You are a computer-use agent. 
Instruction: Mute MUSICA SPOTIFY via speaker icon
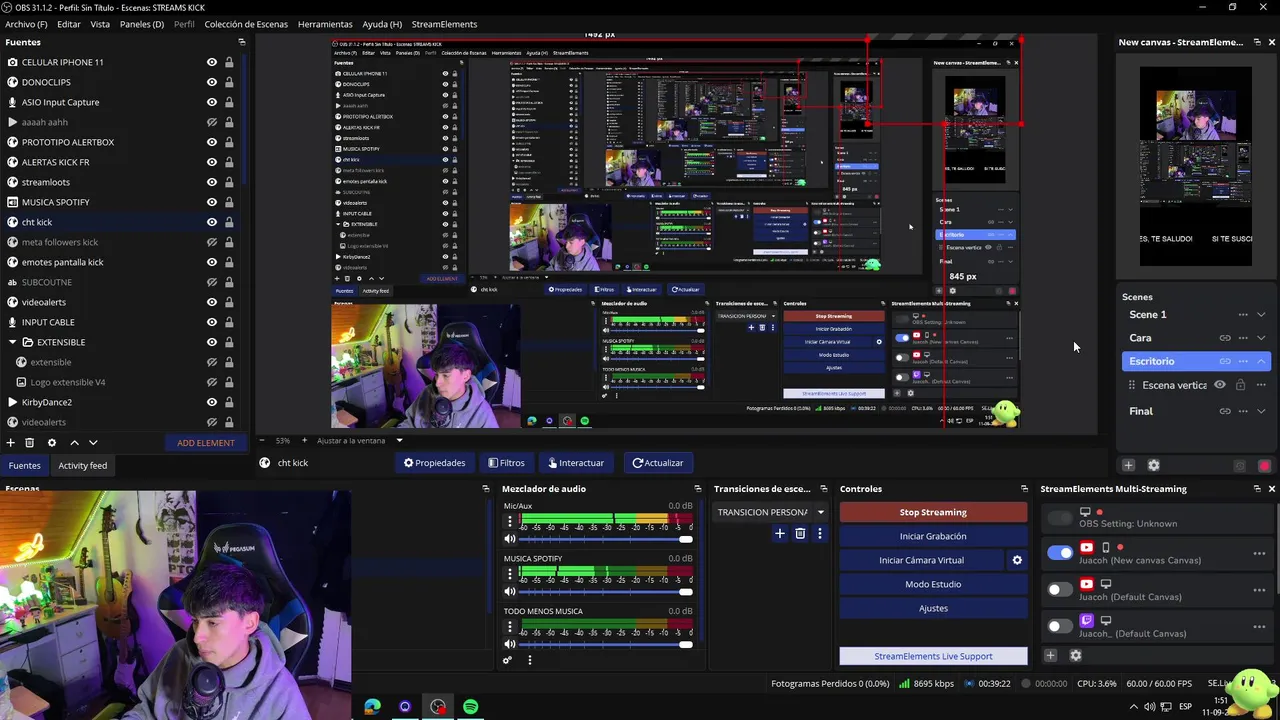point(510,592)
